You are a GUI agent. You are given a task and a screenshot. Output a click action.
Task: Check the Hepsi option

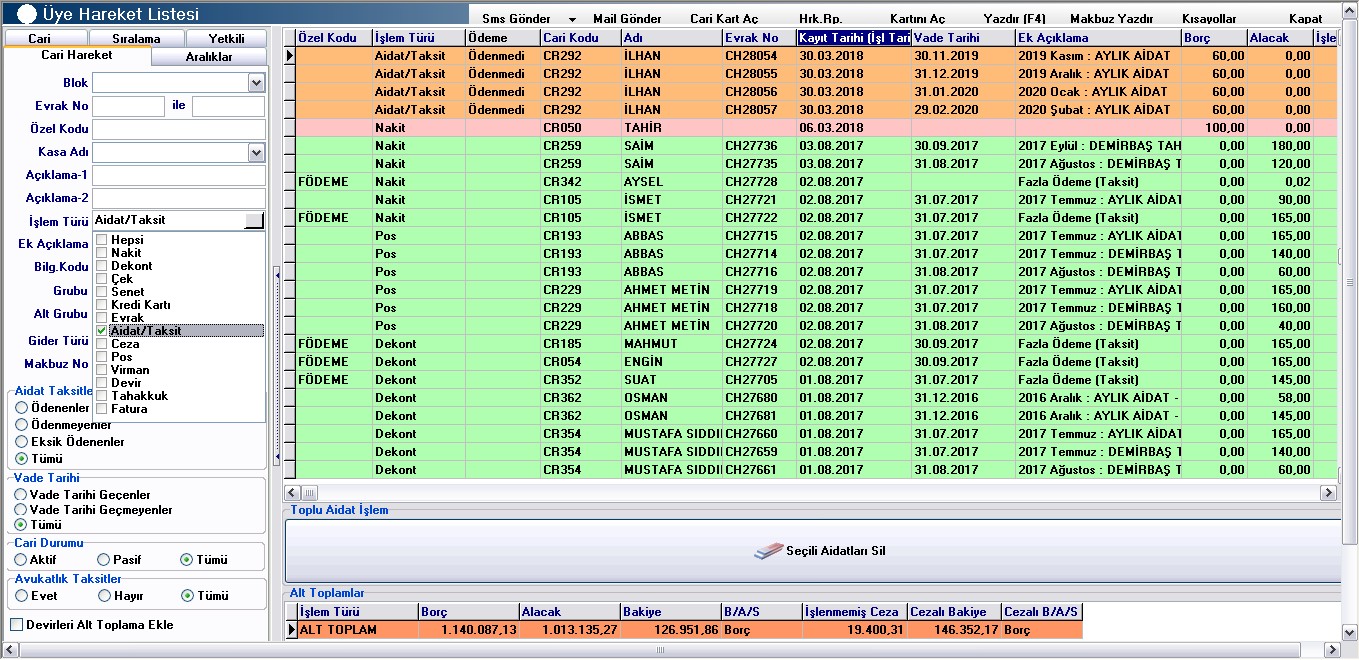[x=101, y=240]
